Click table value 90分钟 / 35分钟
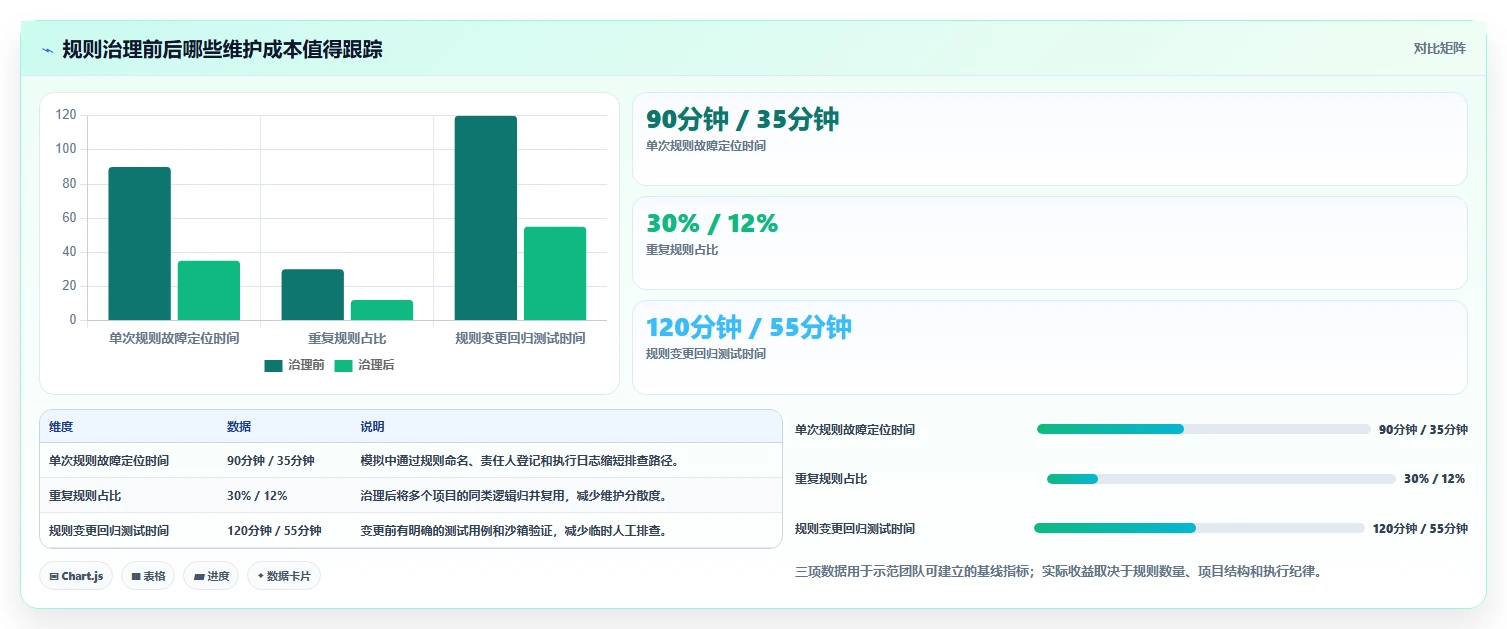1507x629 pixels. pyautogui.click(x=271, y=461)
